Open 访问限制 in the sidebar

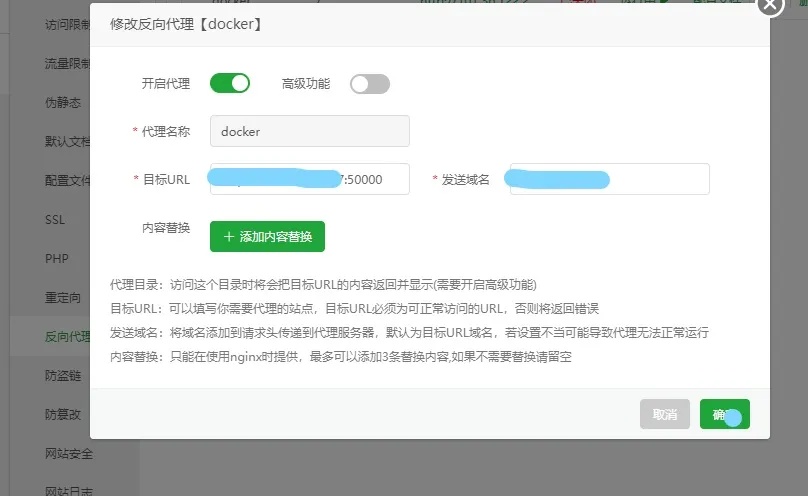[x=68, y=24]
